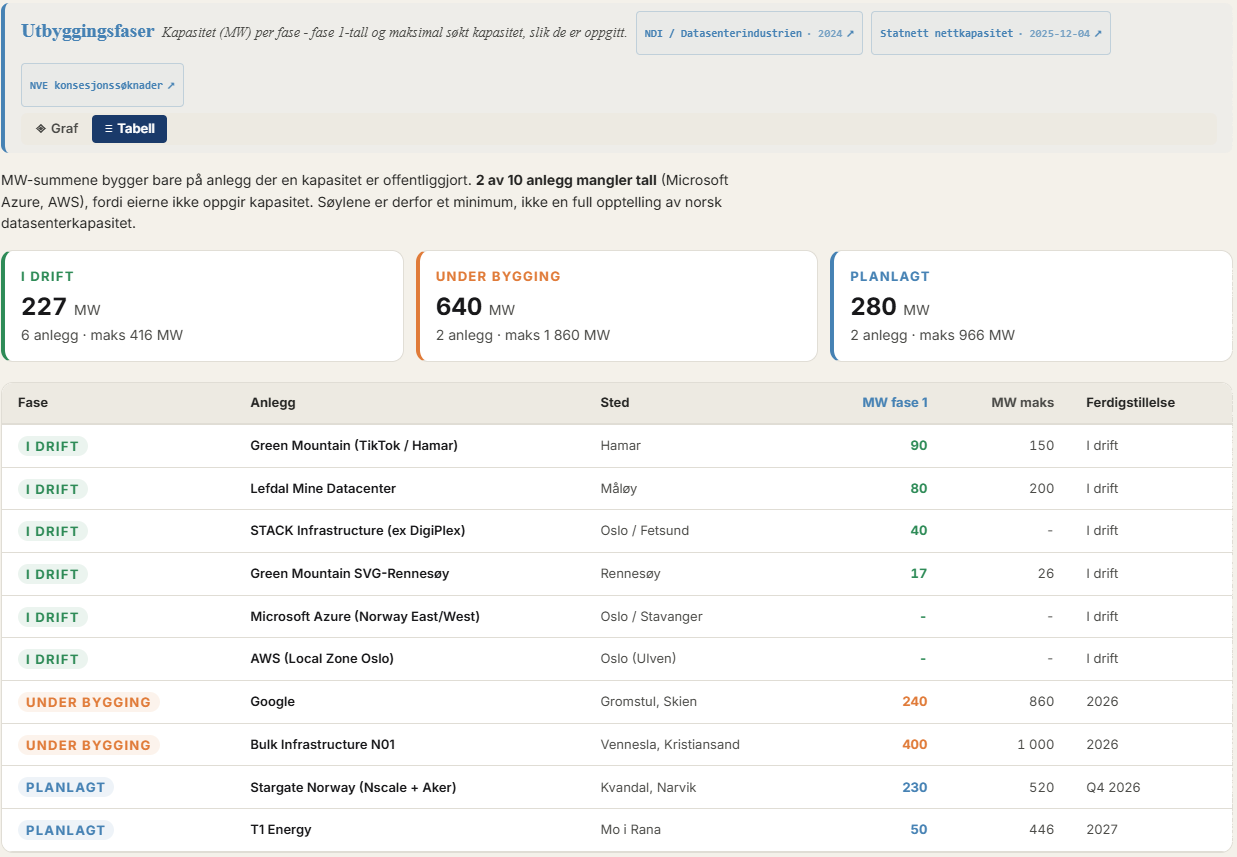
Task: Click the UNDER BYGGING badge in Google row
Action: point(89,702)
